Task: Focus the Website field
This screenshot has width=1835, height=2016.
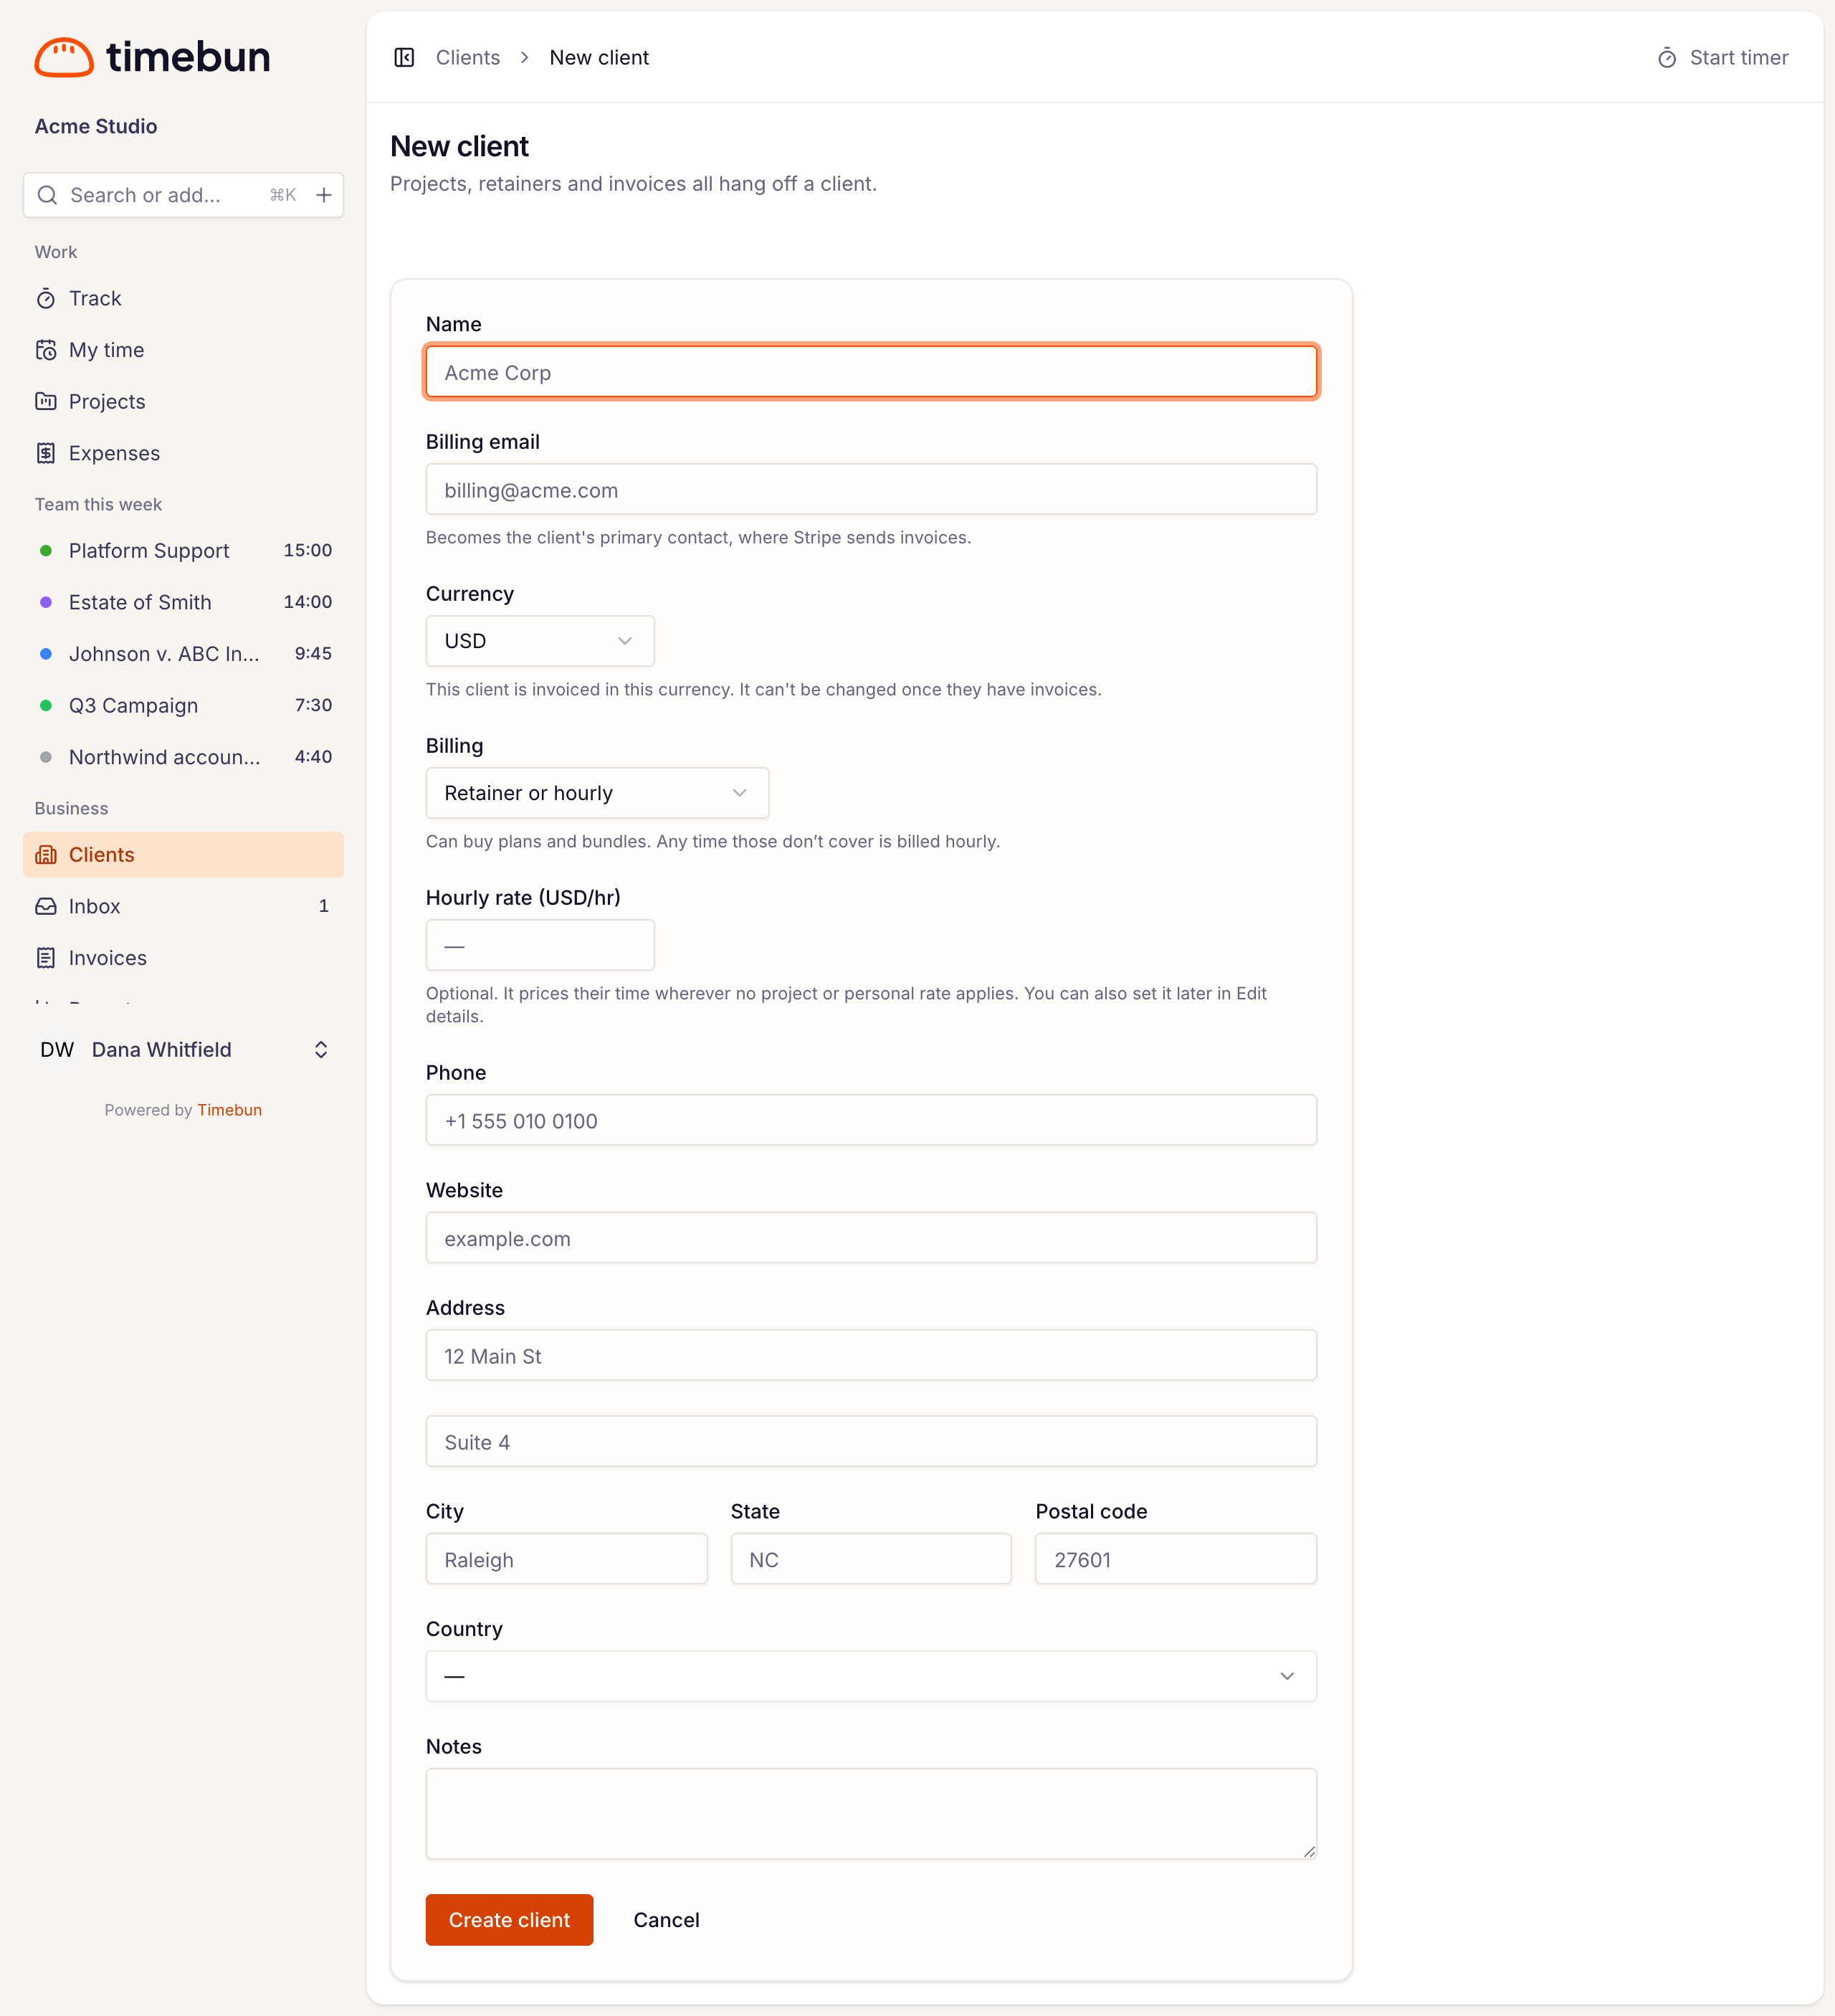Action: (x=871, y=1238)
